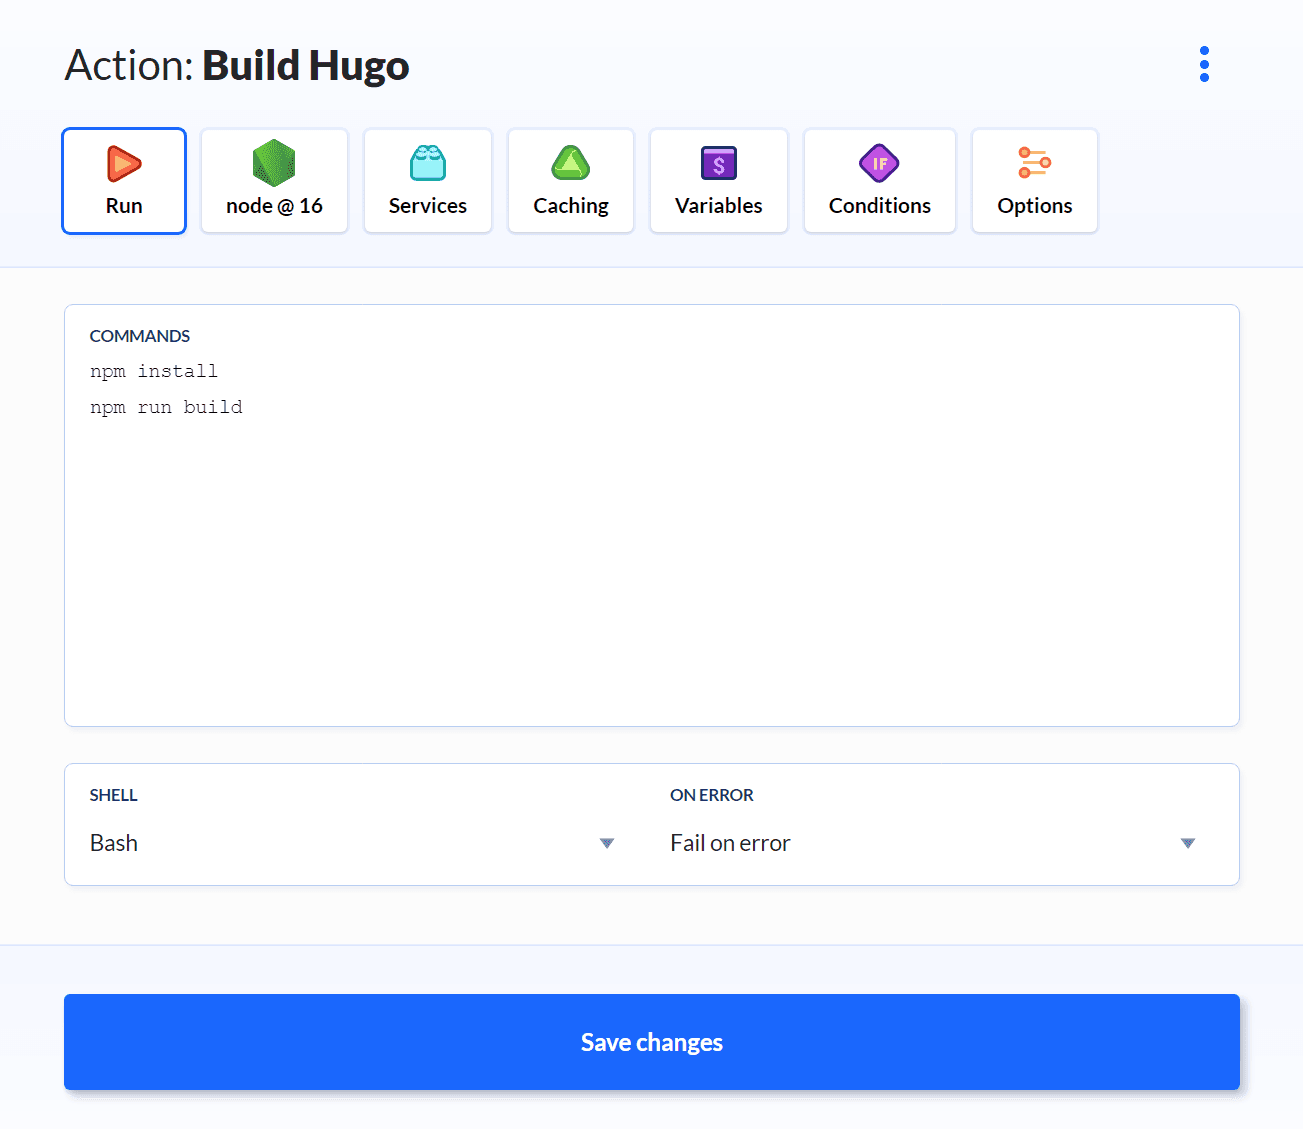Expand the arrow beside Fail on error

coord(1188,843)
